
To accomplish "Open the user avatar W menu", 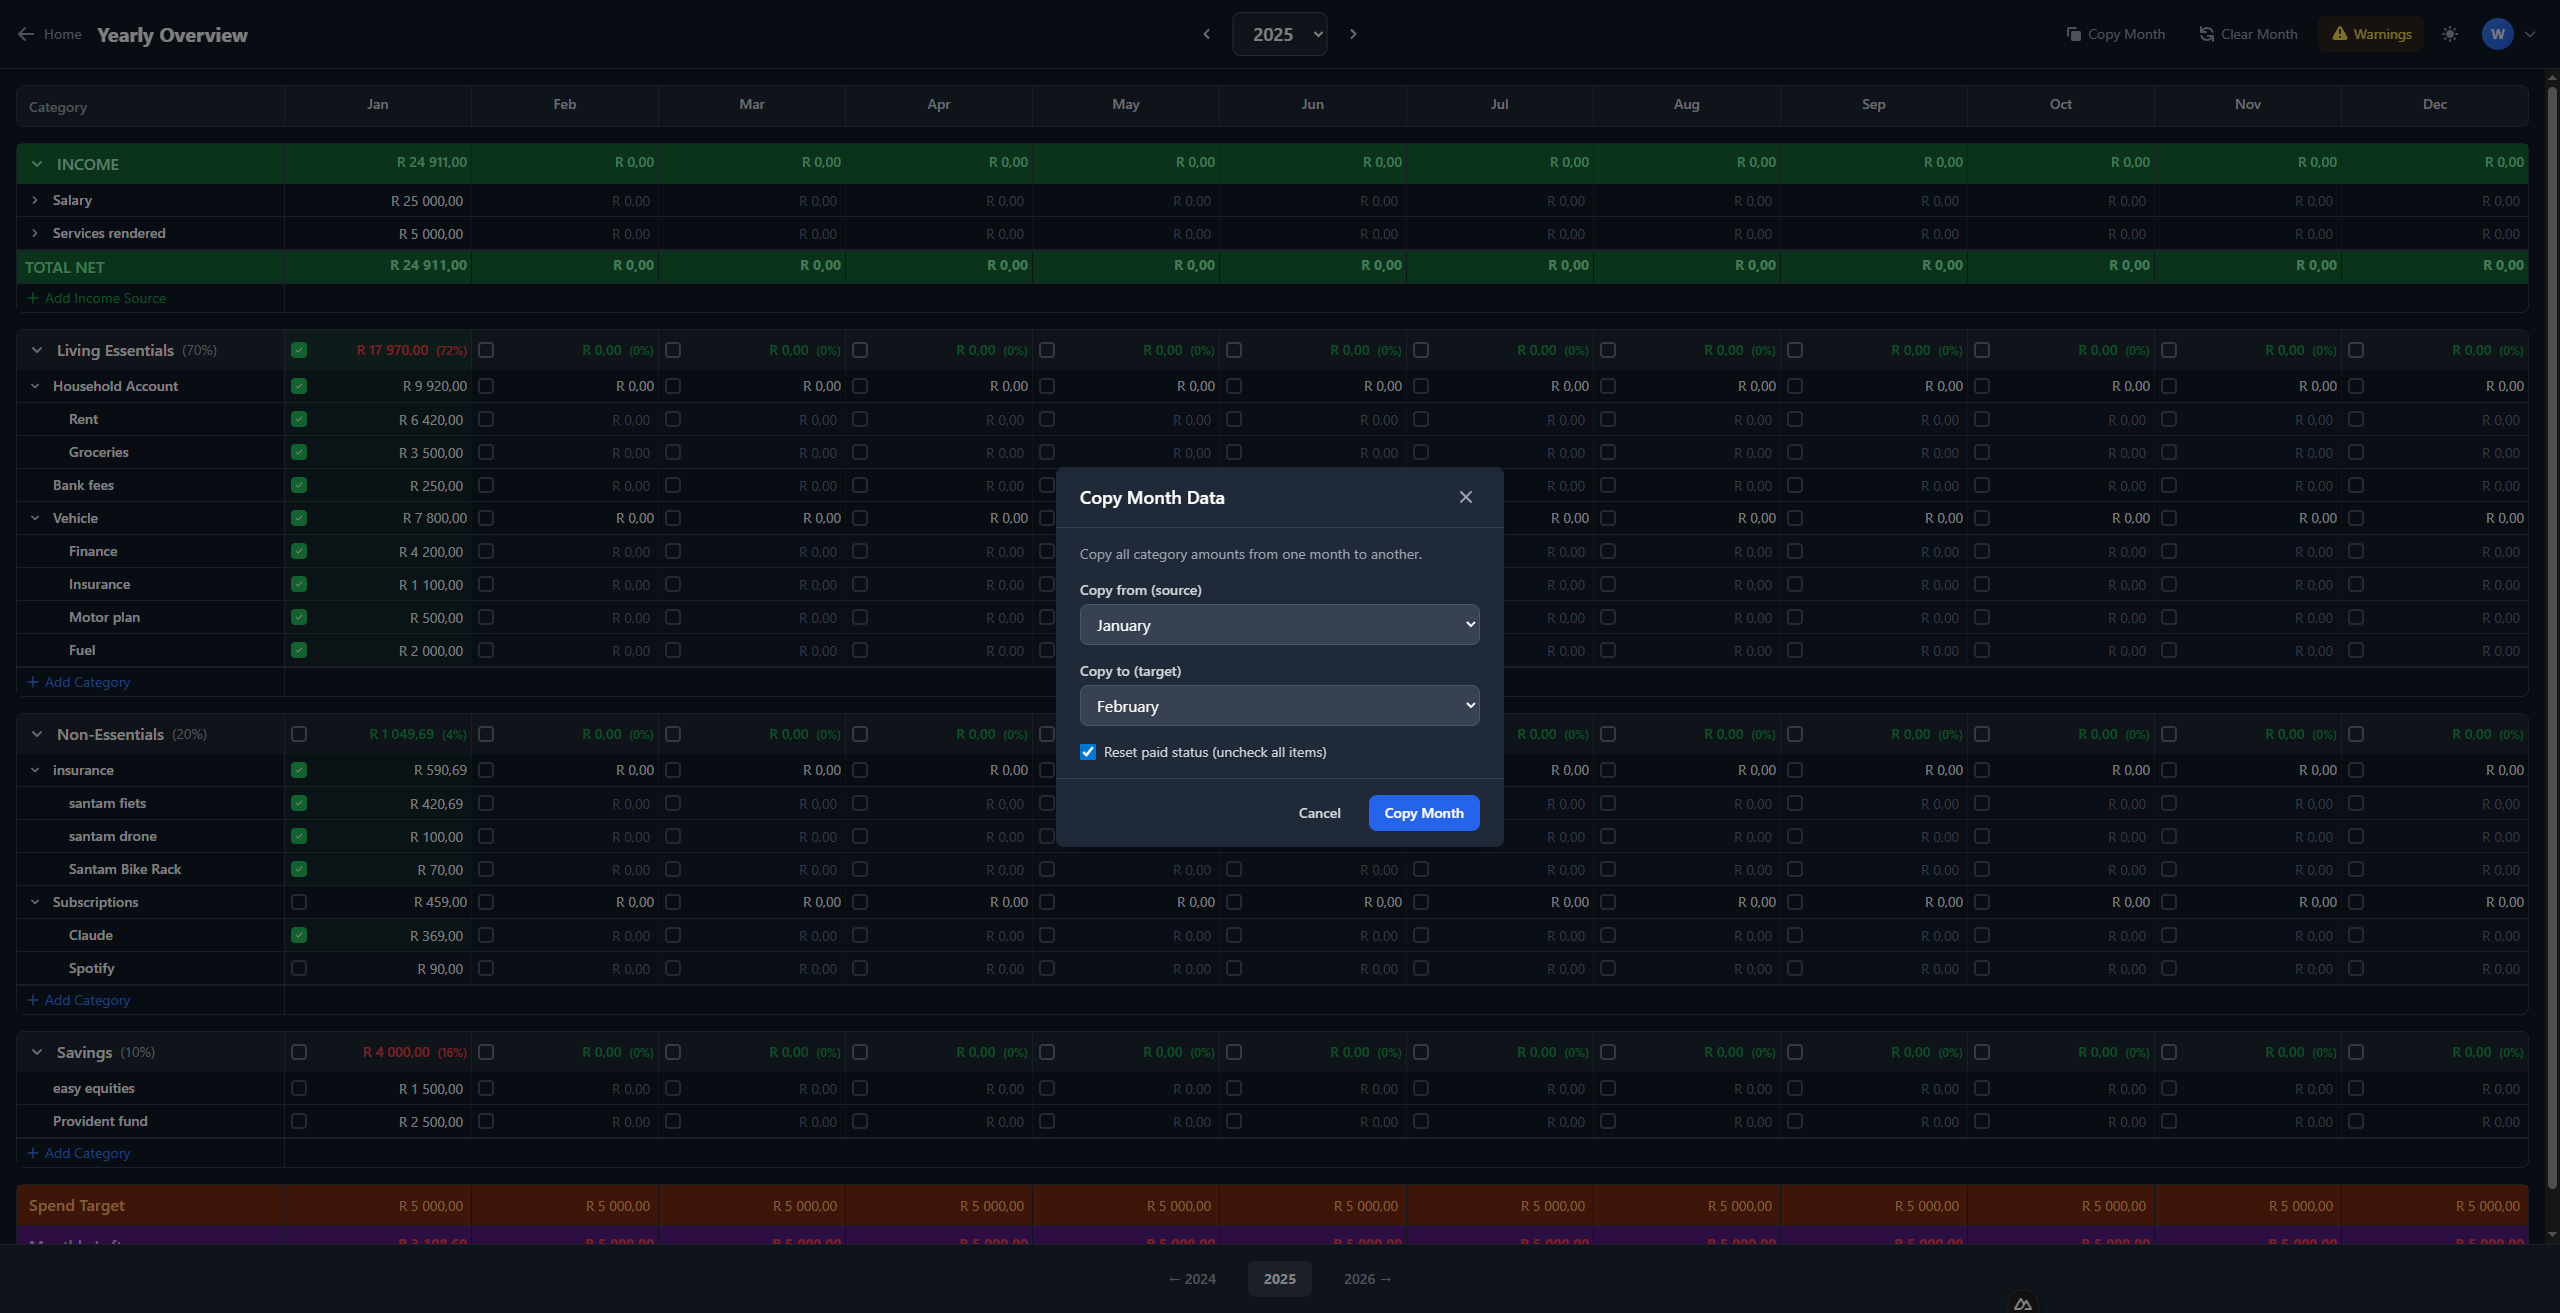I will point(2497,34).
